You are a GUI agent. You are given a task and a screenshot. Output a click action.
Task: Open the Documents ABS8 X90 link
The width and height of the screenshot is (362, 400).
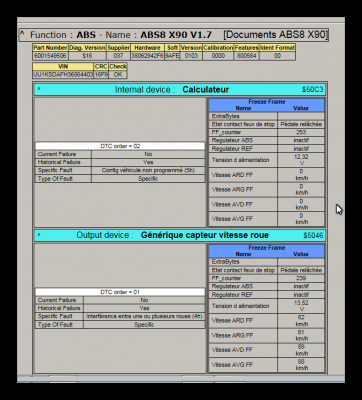coord(276,35)
